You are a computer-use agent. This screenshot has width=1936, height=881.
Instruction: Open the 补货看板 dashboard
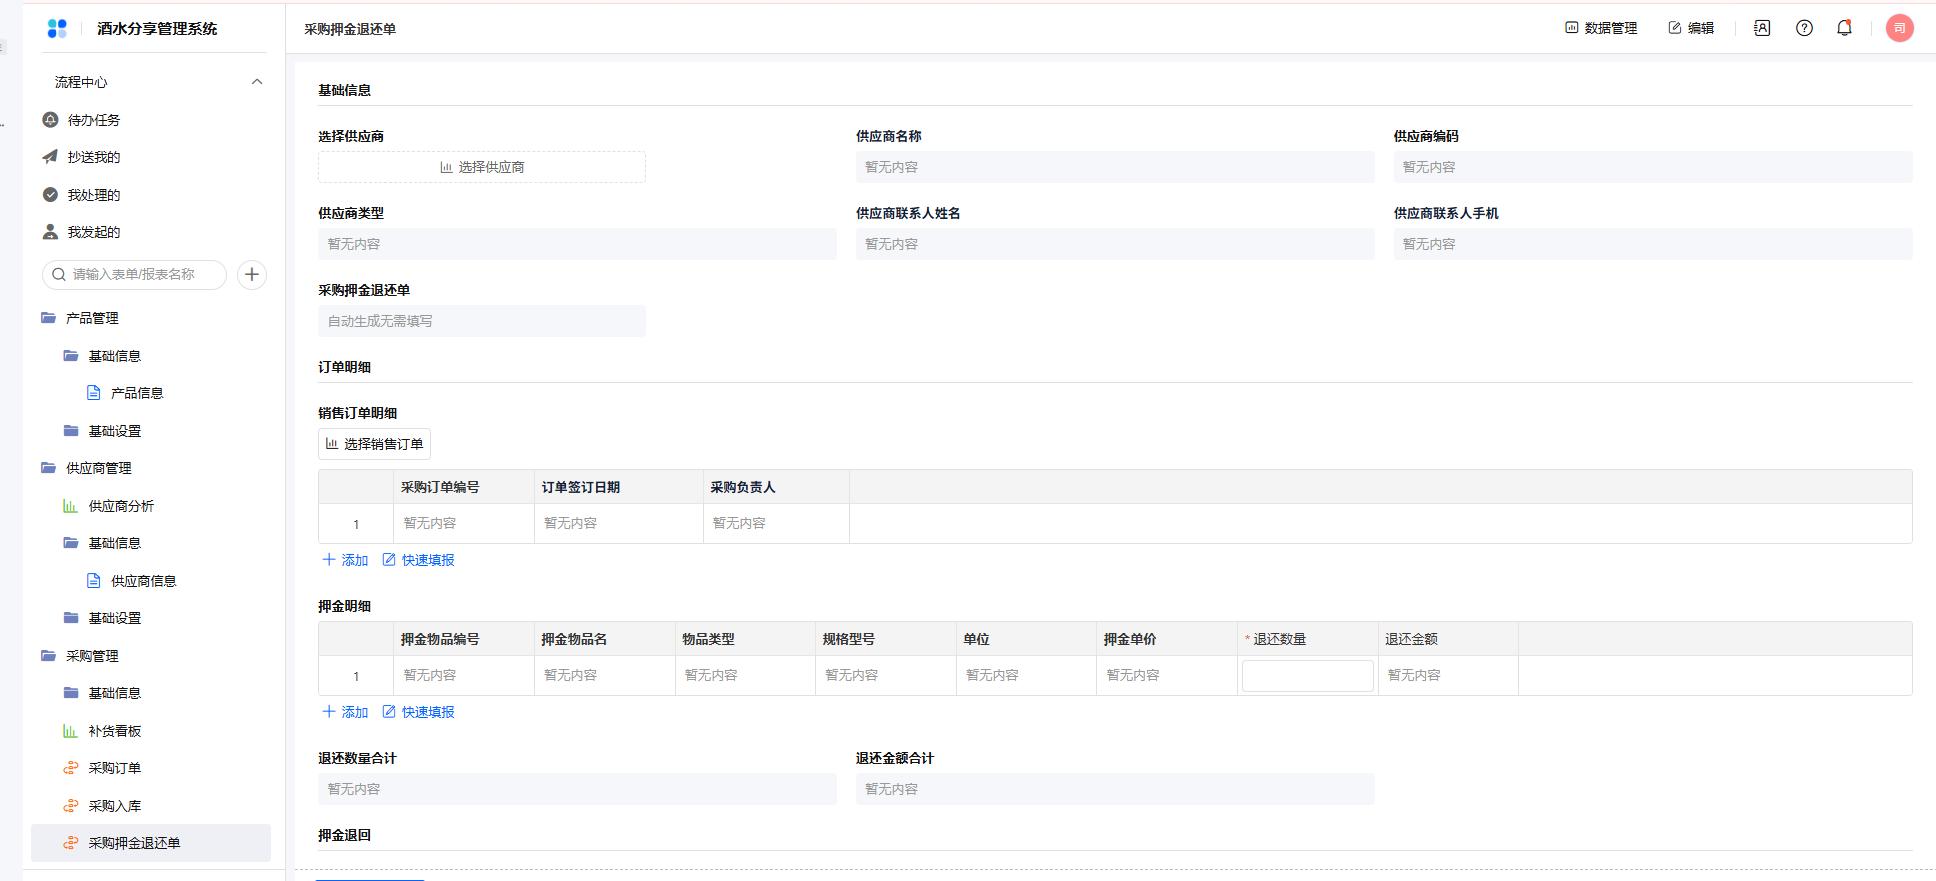[151, 731]
